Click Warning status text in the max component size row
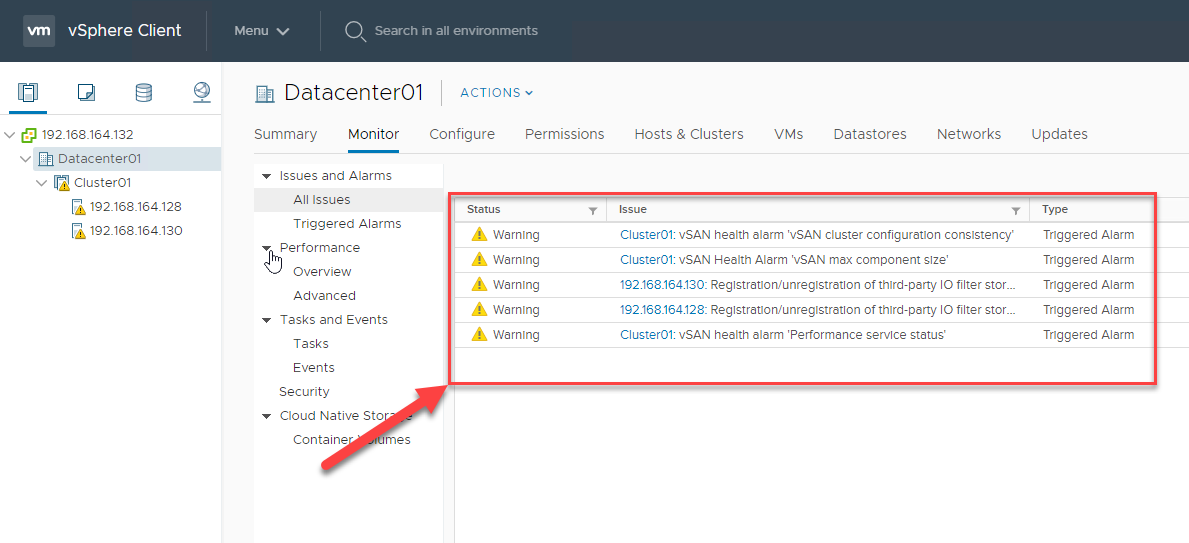Viewport: 1189px width, 543px height. click(516, 260)
